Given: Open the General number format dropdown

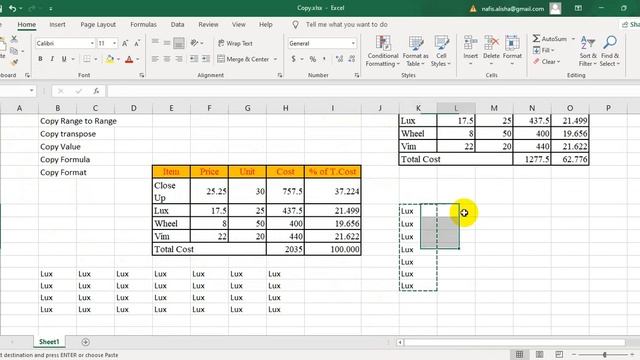Looking at the screenshot, I should [x=353, y=43].
